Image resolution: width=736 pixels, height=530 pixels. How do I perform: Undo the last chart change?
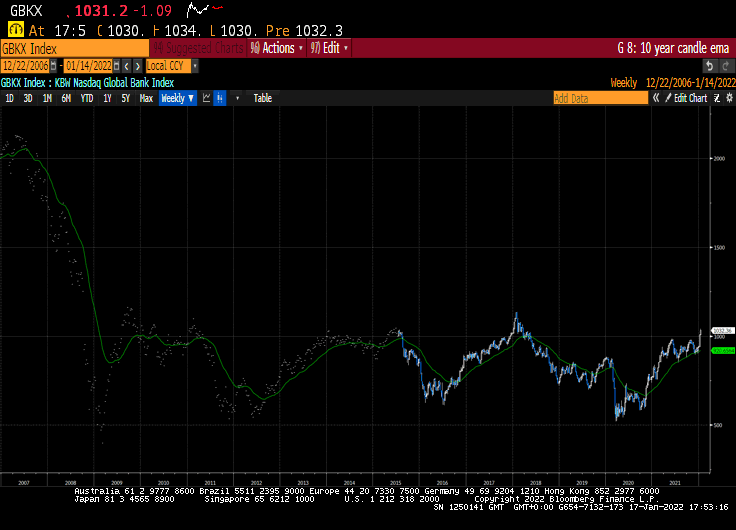click(710, 66)
